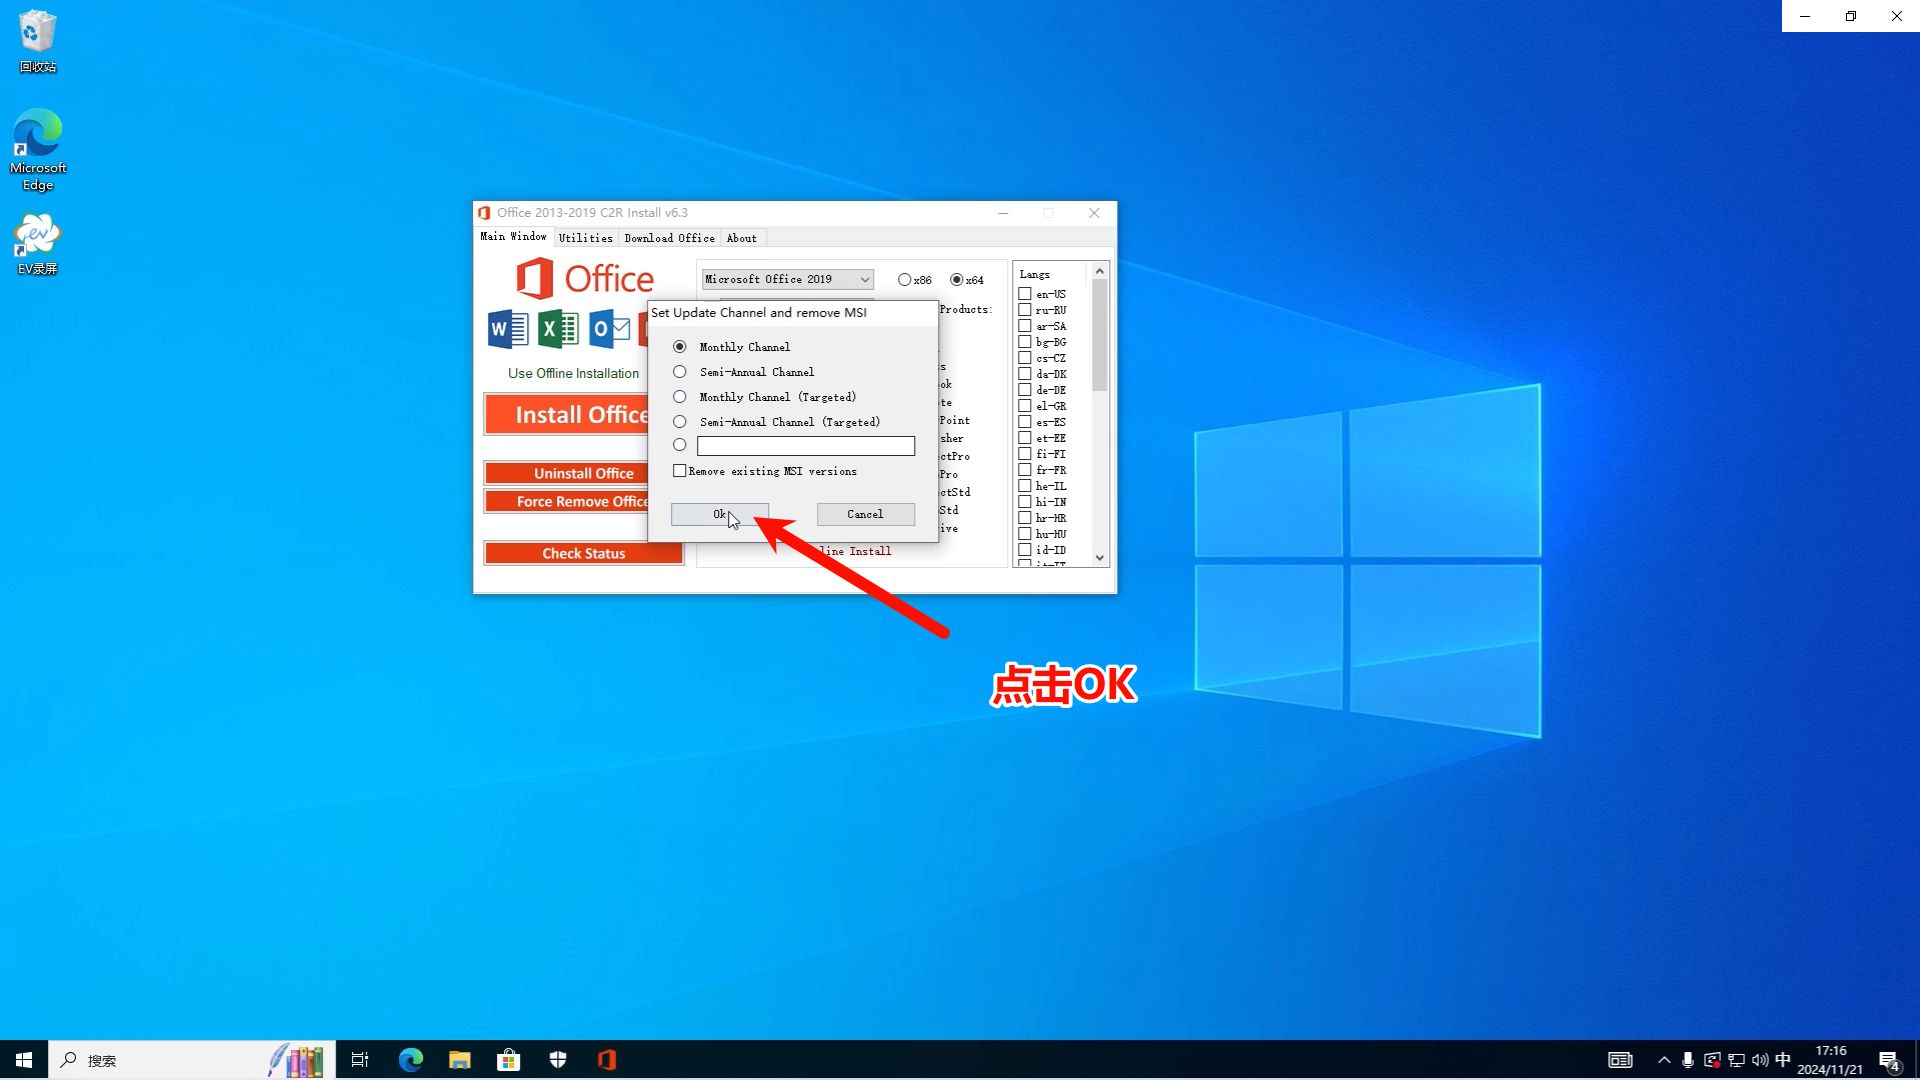Image resolution: width=1920 pixels, height=1080 pixels.
Task: Select the custom channel radio button
Action: [x=680, y=445]
